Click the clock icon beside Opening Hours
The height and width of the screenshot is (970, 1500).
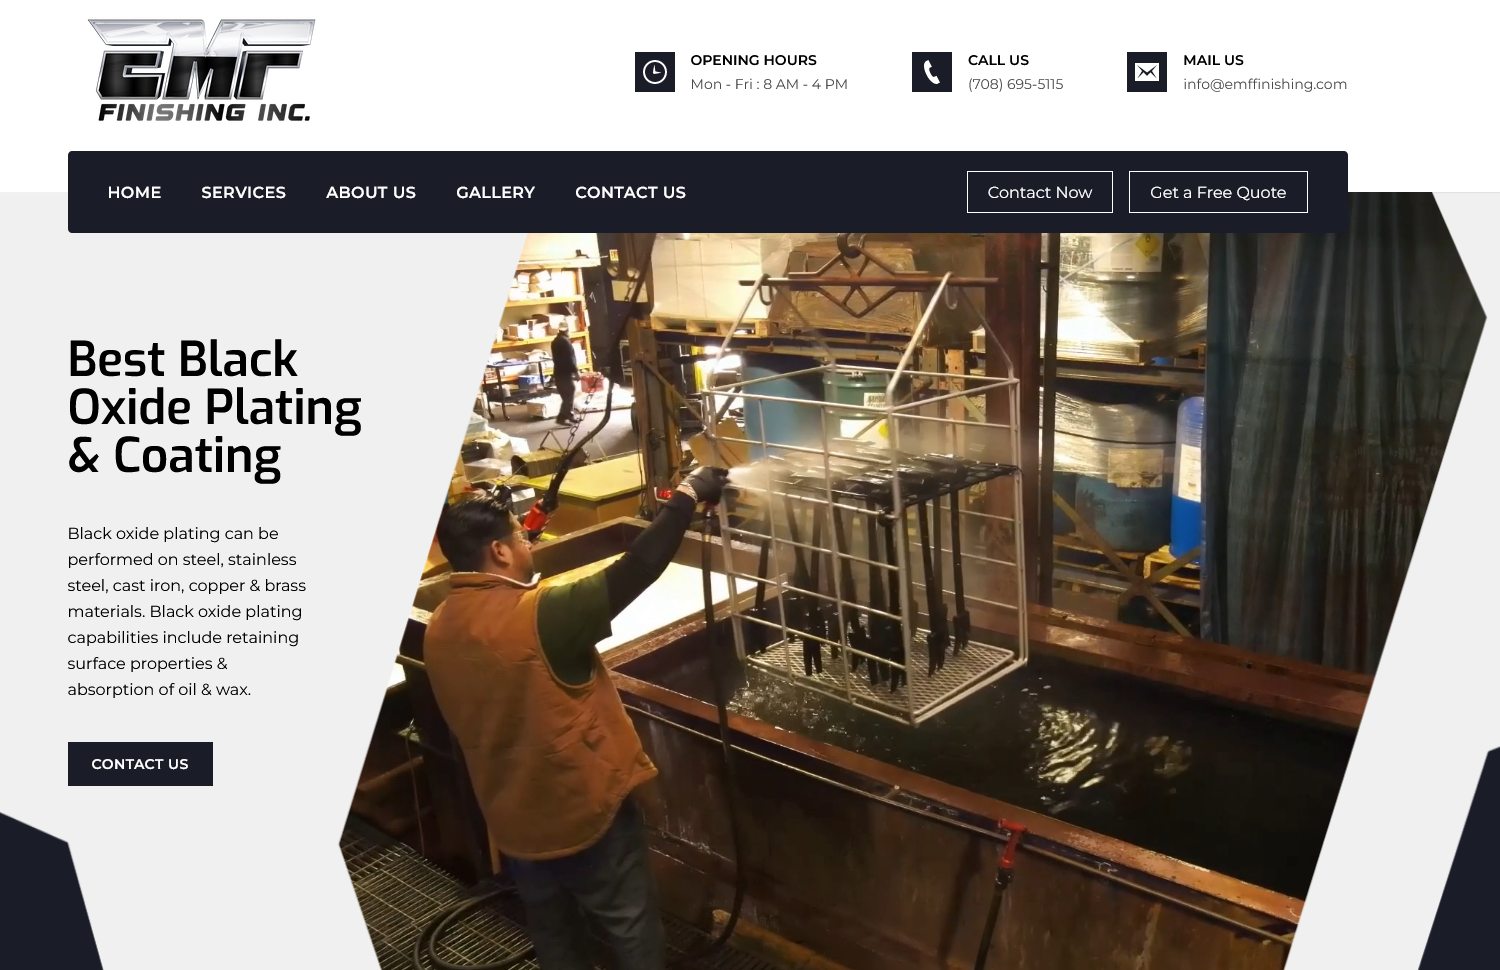click(x=655, y=72)
